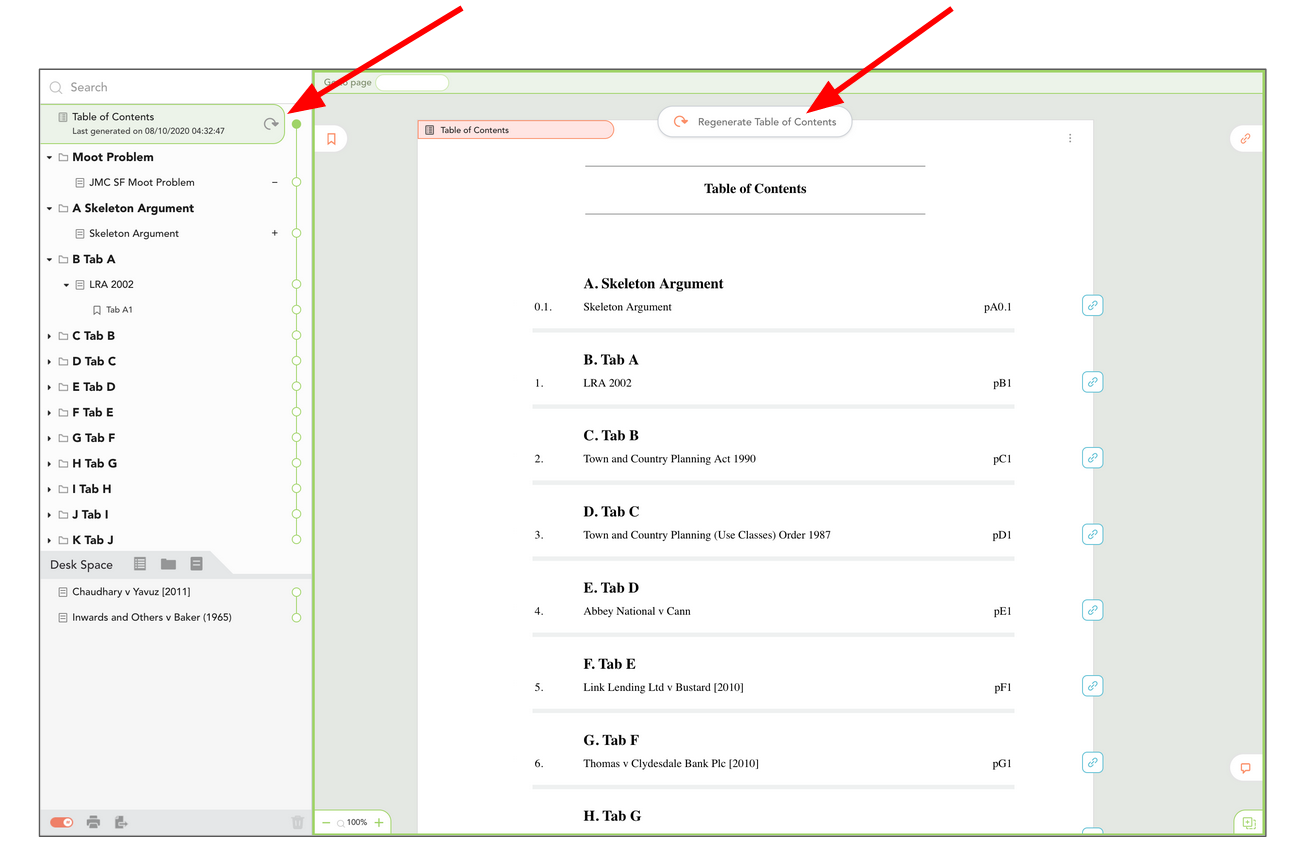Select the pink Table of Contents tab above page
Image resolution: width=1290 pixels, height=860 pixels.
(515, 130)
